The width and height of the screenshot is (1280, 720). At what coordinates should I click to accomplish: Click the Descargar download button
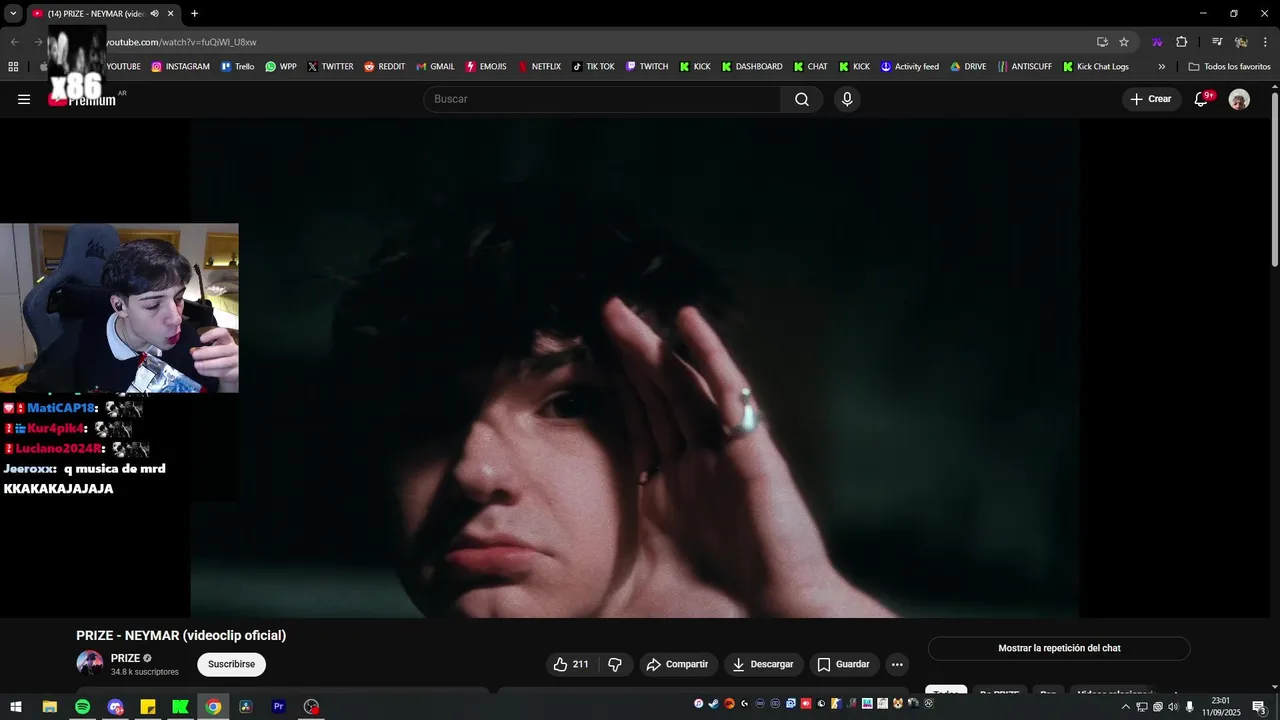762,664
